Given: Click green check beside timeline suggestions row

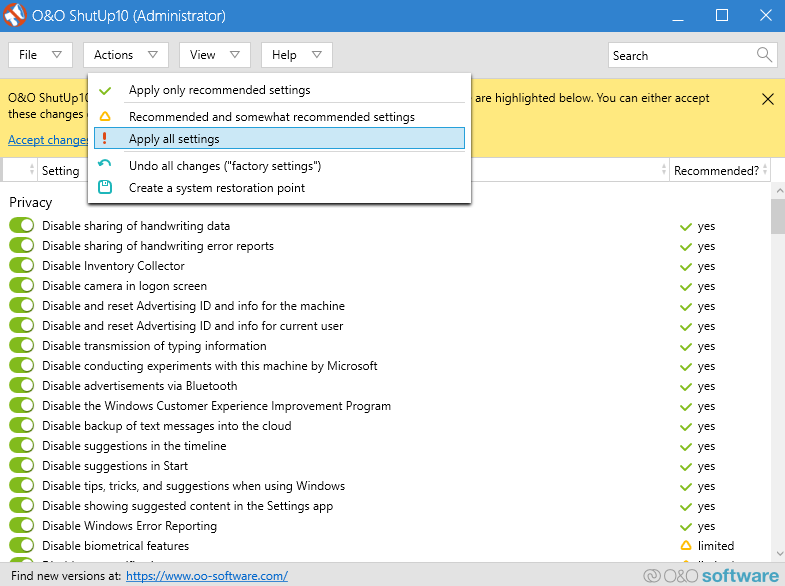Looking at the screenshot, I should click(x=686, y=447).
